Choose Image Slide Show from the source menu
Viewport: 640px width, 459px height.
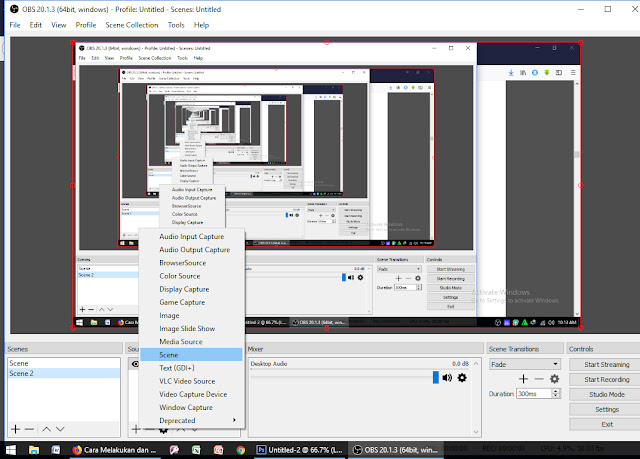click(x=191, y=328)
